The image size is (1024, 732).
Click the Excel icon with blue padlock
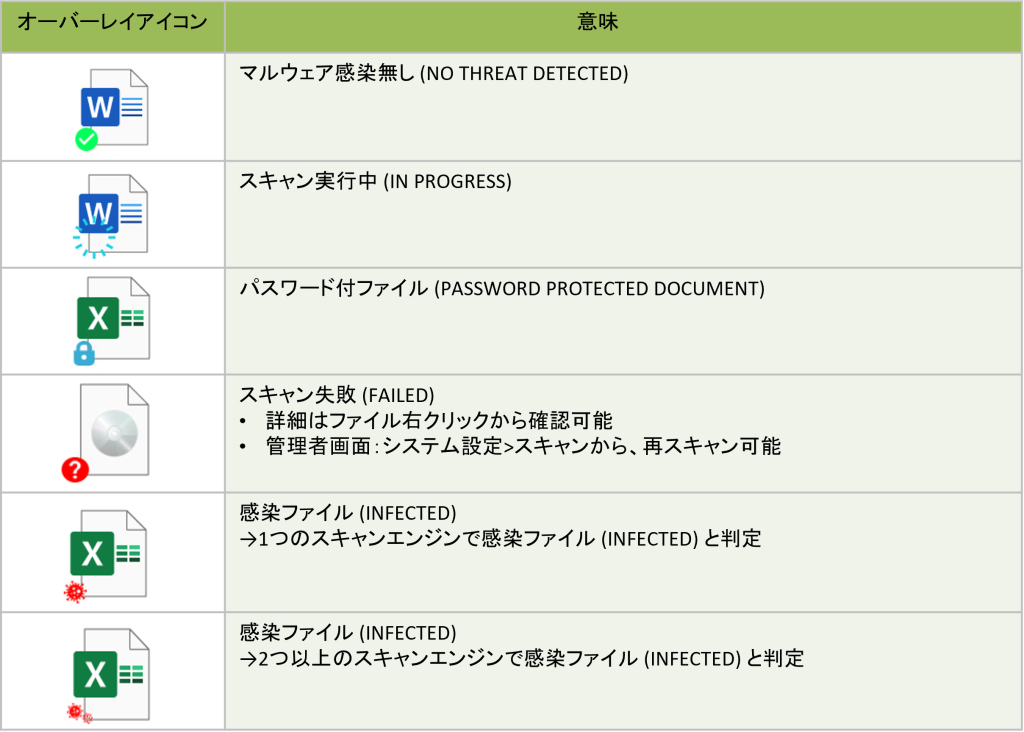pyautogui.click(x=112, y=320)
